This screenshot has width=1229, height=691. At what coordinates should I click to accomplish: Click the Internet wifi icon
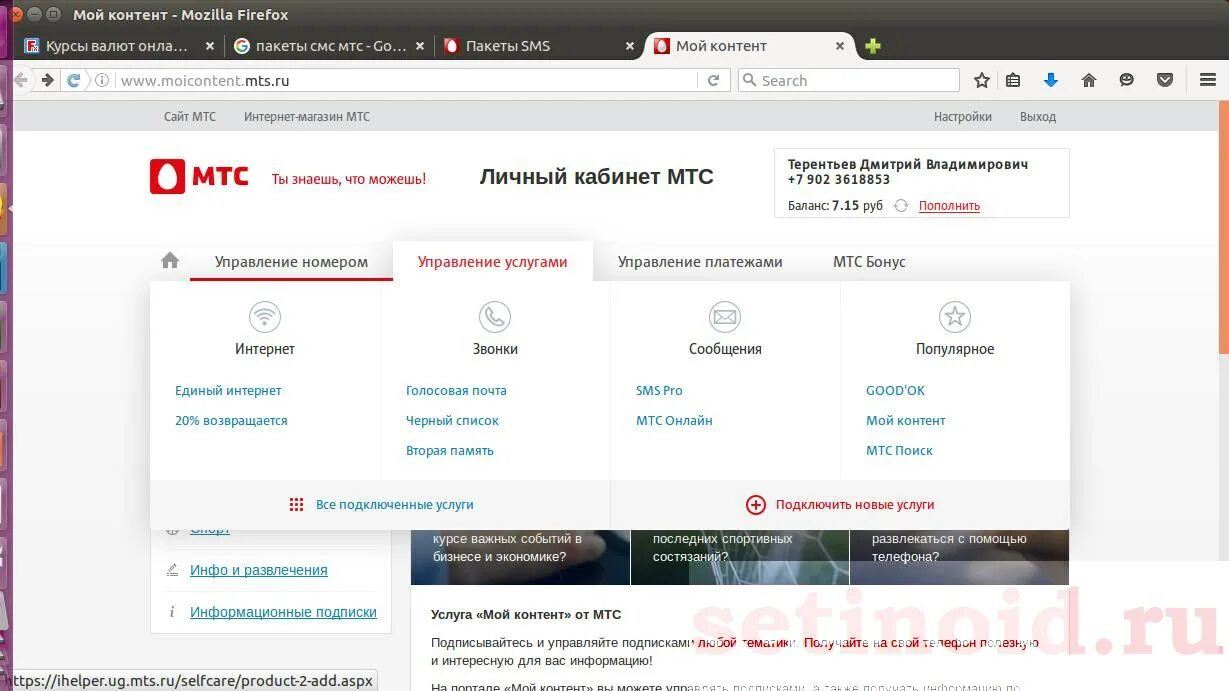click(265, 317)
